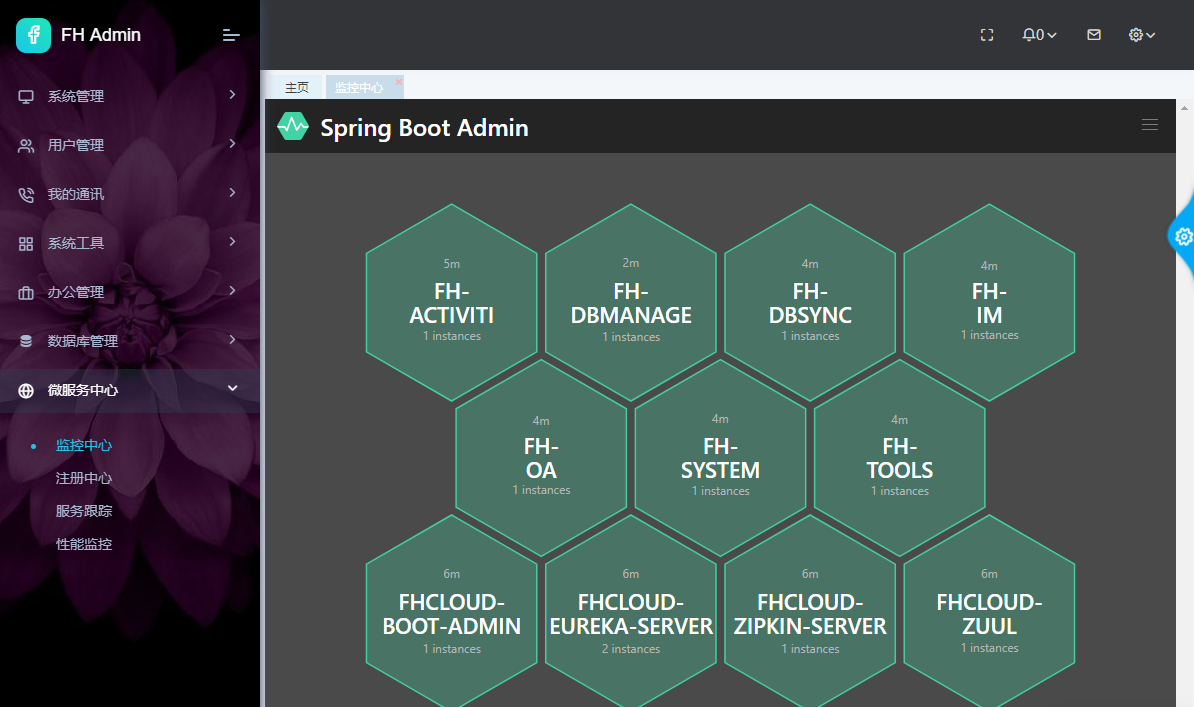Expand the 数据库管理 menu chevron
Image resolution: width=1194 pixels, height=707 pixels.
pyautogui.click(x=232, y=339)
